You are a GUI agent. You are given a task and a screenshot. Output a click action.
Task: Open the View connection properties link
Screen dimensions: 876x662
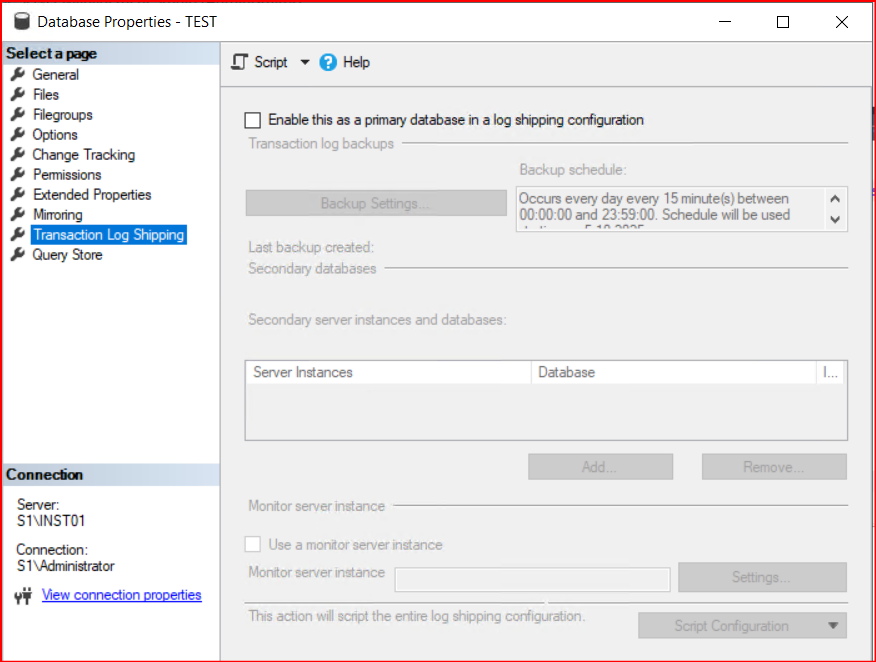pyautogui.click(x=121, y=595)
